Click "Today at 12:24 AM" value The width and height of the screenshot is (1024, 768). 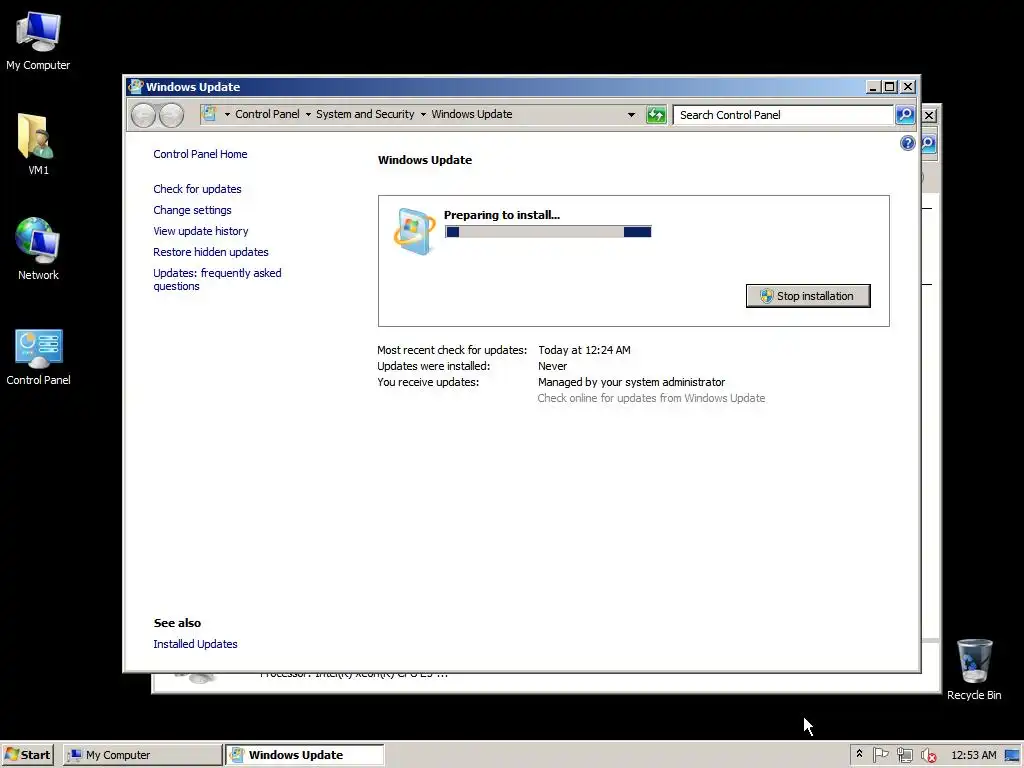click(584, 350)
